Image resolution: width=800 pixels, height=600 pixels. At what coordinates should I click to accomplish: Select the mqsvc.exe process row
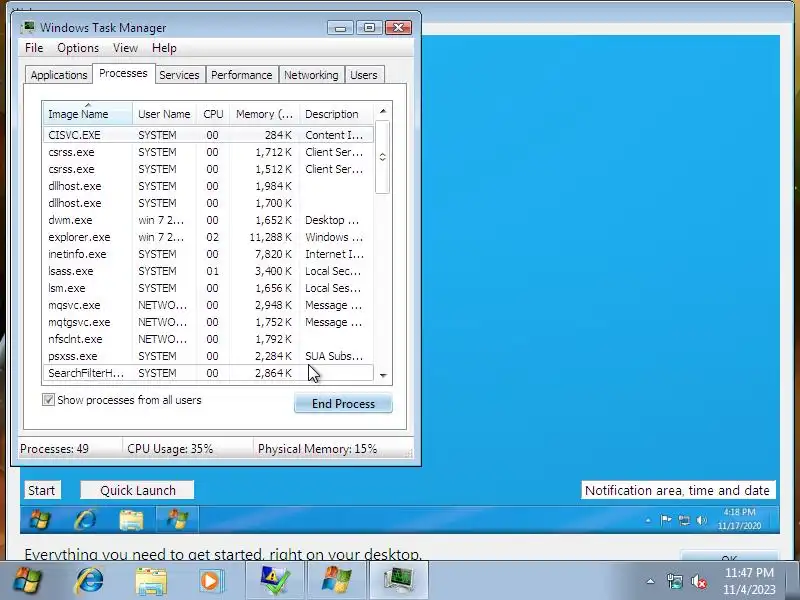pyautogui.click(x=208, y=305)
